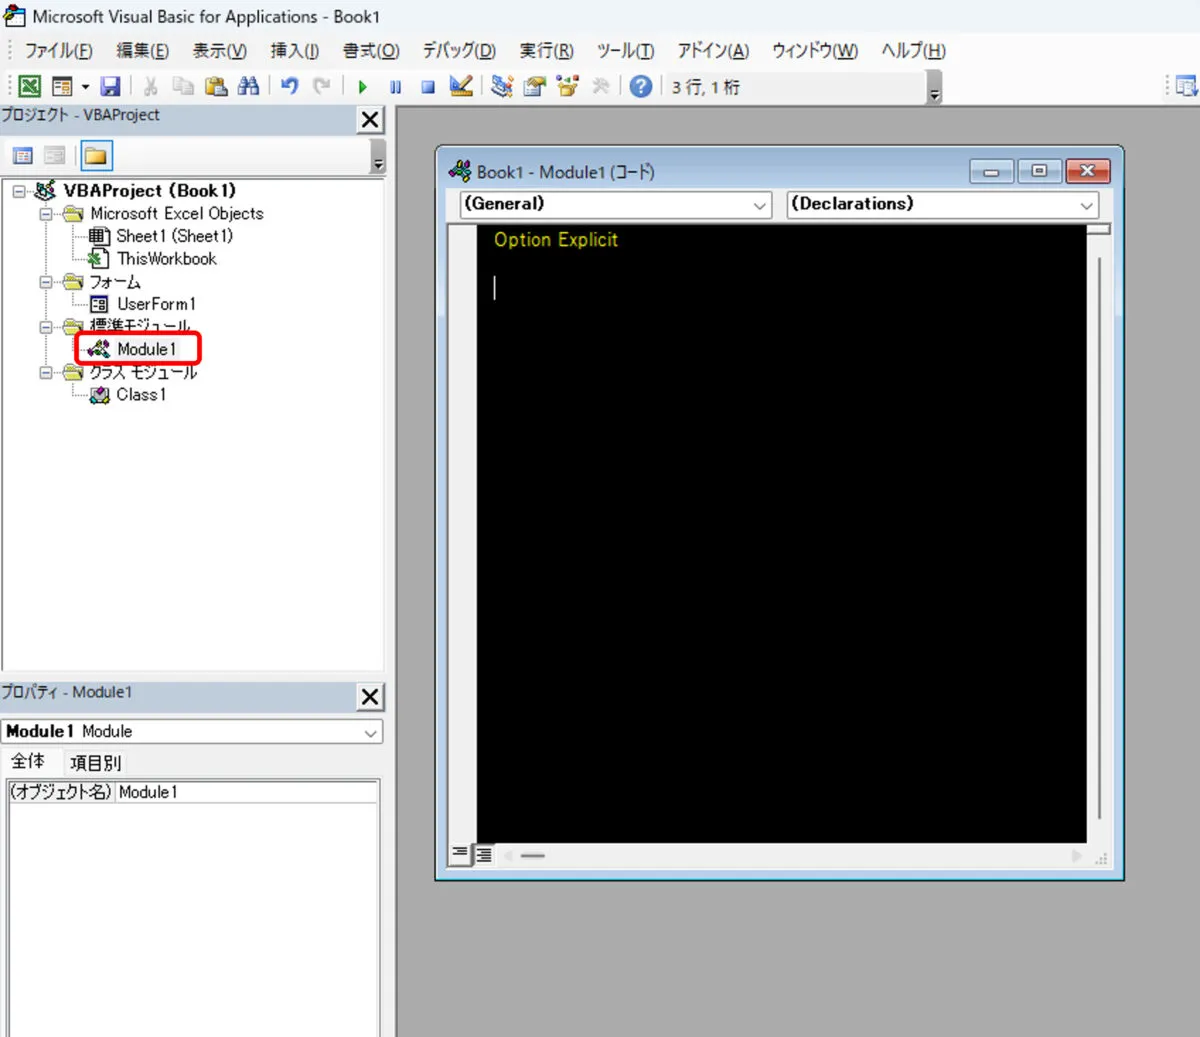This screenshot has width=1200, height=1037.
Task: Click the View Microsoft Excel icon
Action: tap(30, 87)
